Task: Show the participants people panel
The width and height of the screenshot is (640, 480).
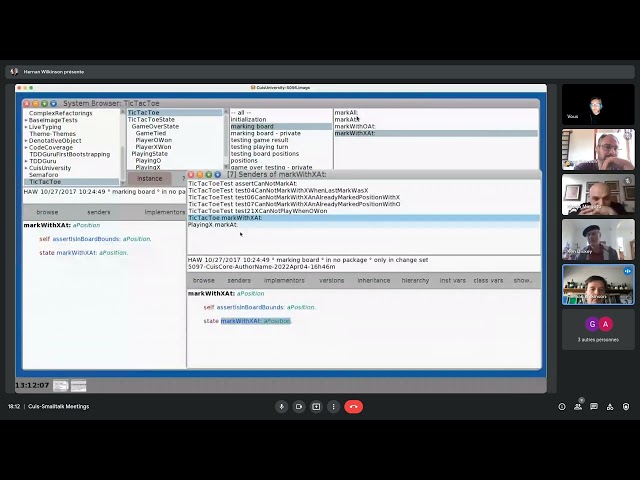Action: pyautogui.click(x=578, y=407)
